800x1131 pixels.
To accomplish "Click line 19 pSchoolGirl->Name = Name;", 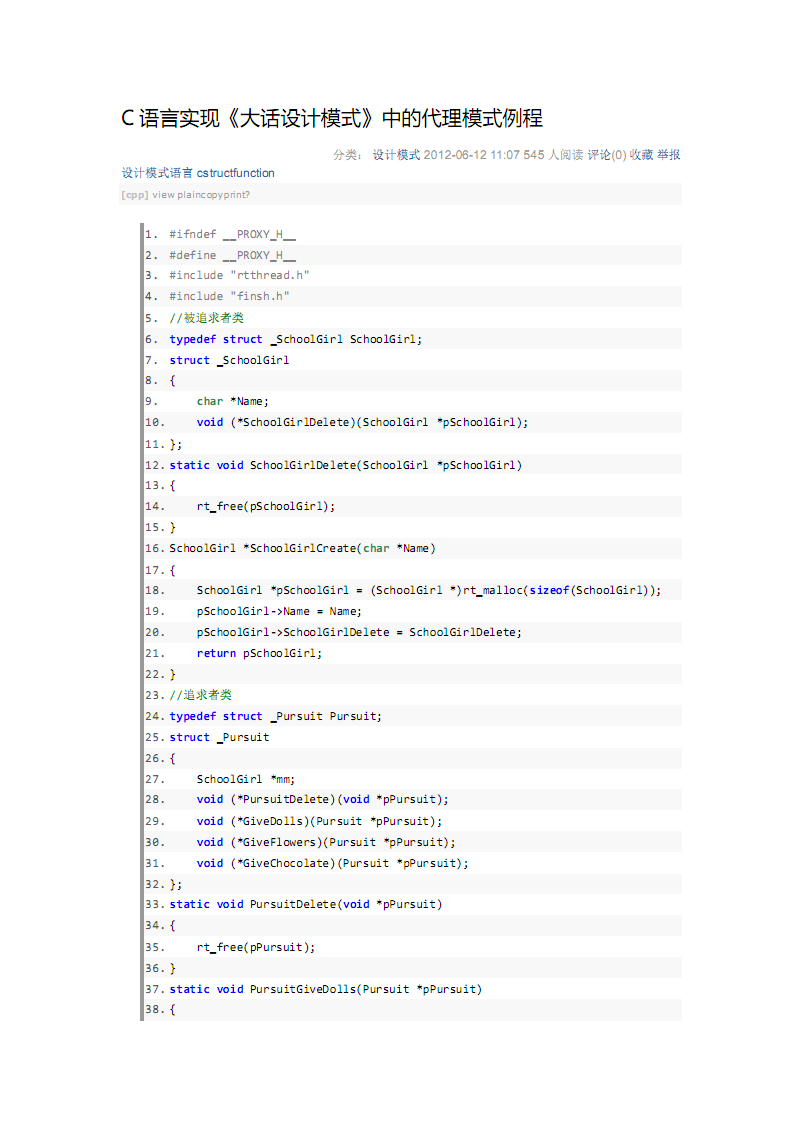I will (x=279, y=612).
